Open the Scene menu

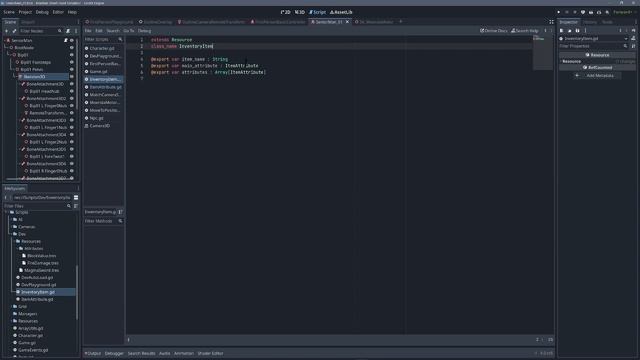[x=9, y=12]
